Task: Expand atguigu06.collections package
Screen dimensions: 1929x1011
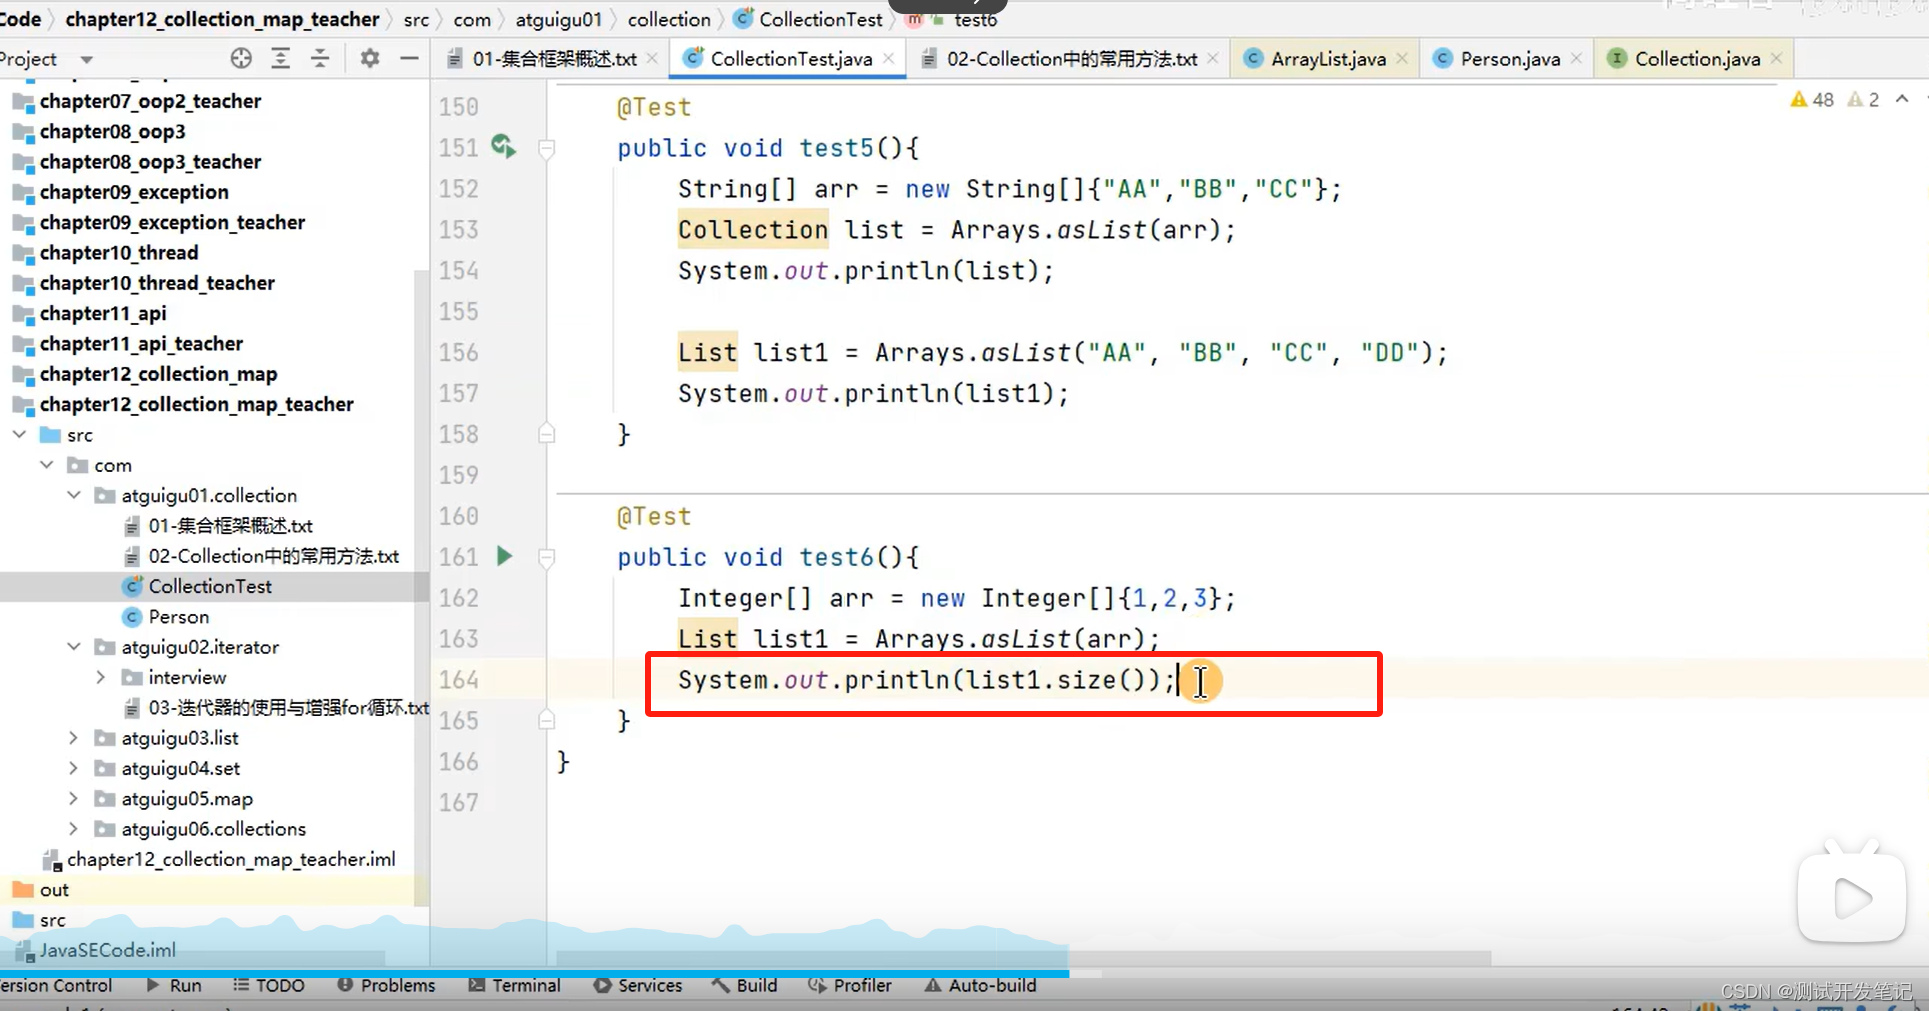Action: tap(74, 829)
